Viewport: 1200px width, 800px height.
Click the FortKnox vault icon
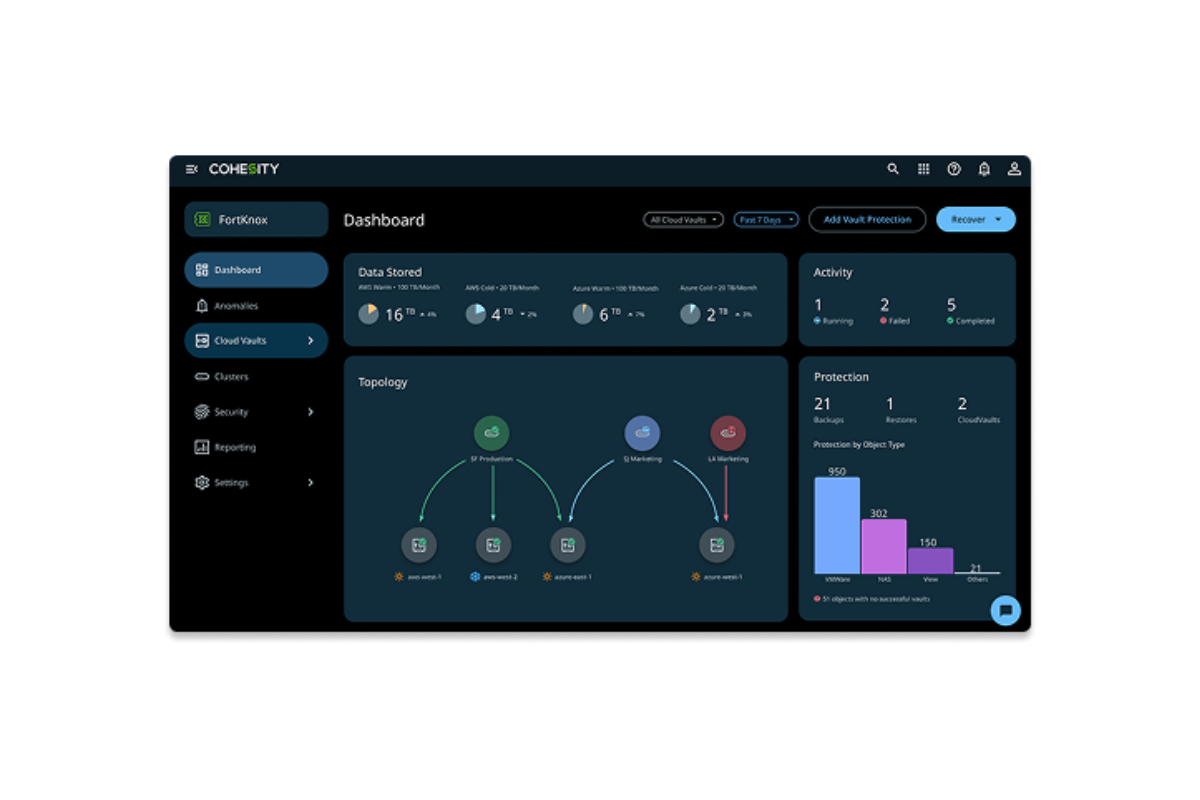pyautogui.click(x=202, y=219)
